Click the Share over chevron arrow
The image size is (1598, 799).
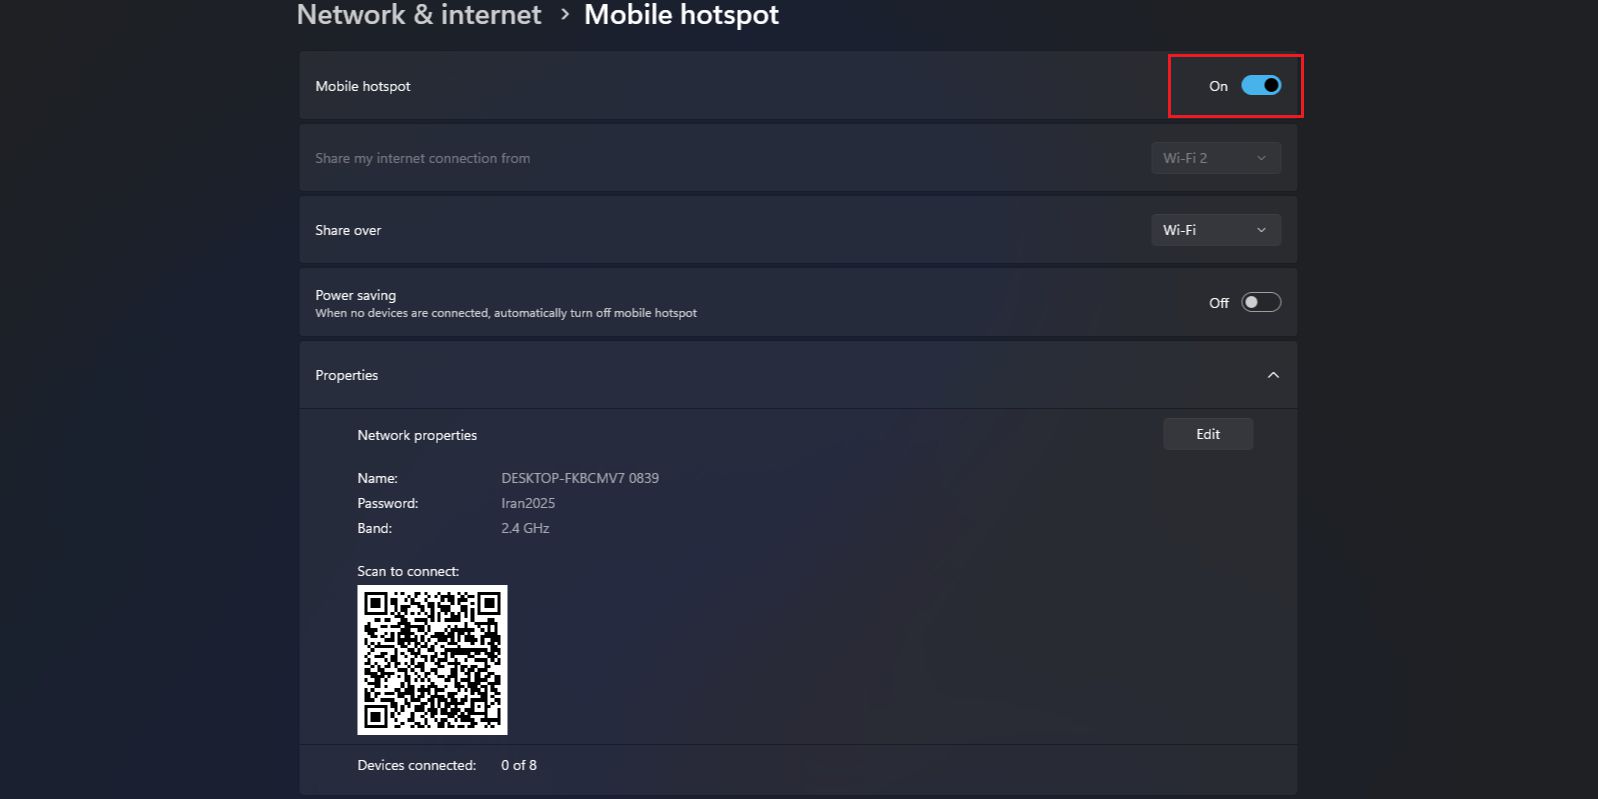[1261, 230]
